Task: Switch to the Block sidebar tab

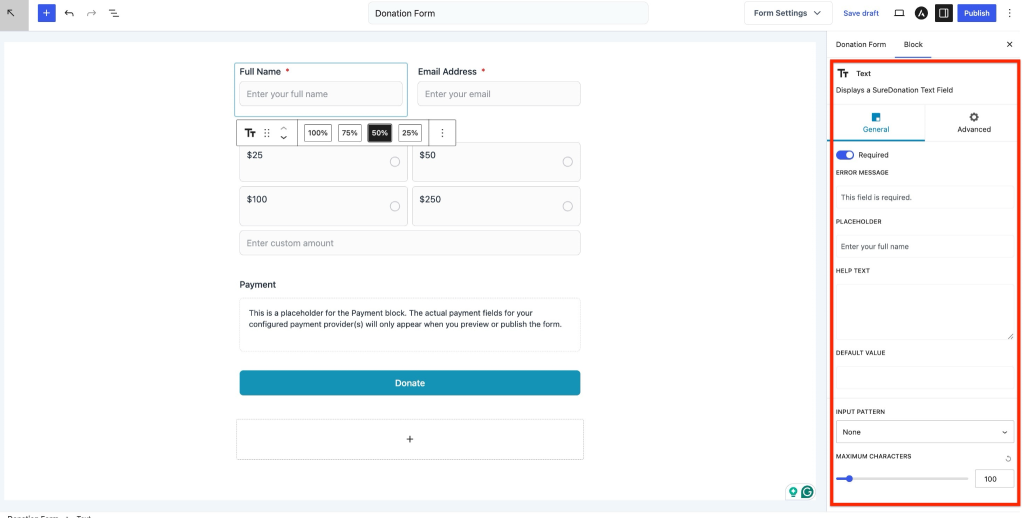Action: pos(913,44)
